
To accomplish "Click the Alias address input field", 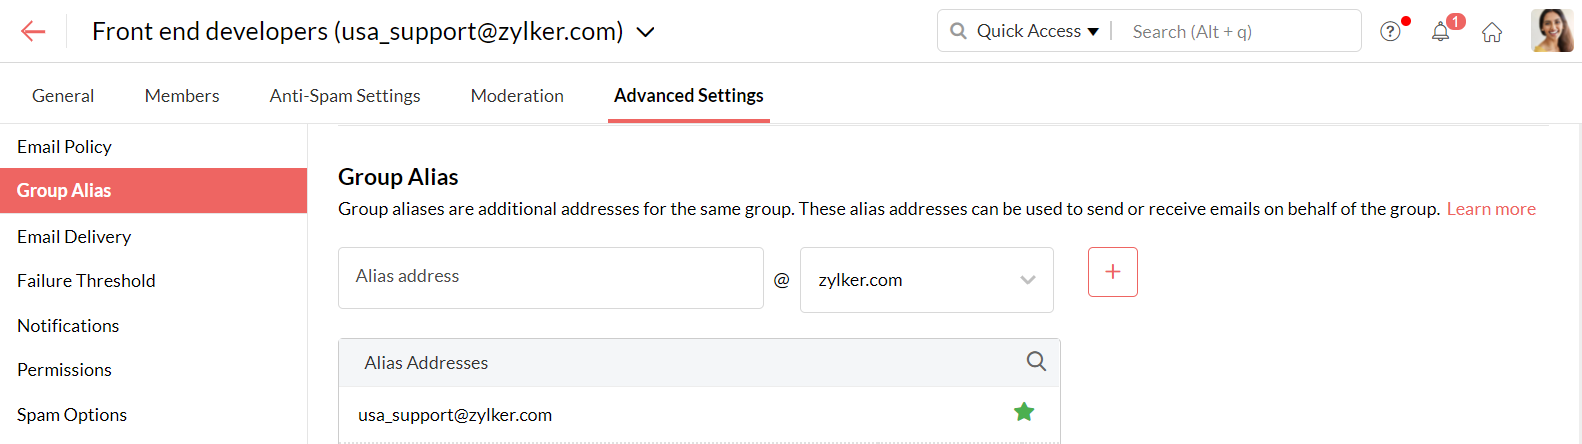I will pyautogui.click(x=550, y=277).
